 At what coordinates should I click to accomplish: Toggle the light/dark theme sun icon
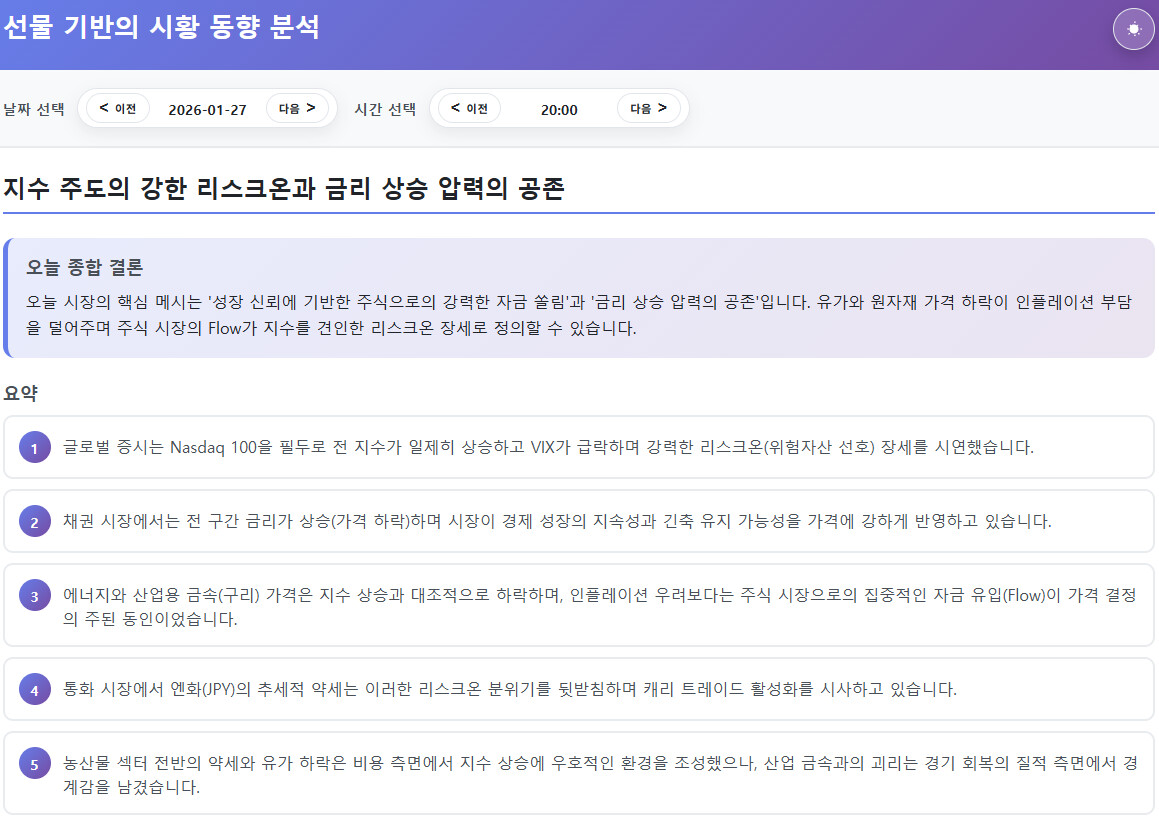point(1133,29)
